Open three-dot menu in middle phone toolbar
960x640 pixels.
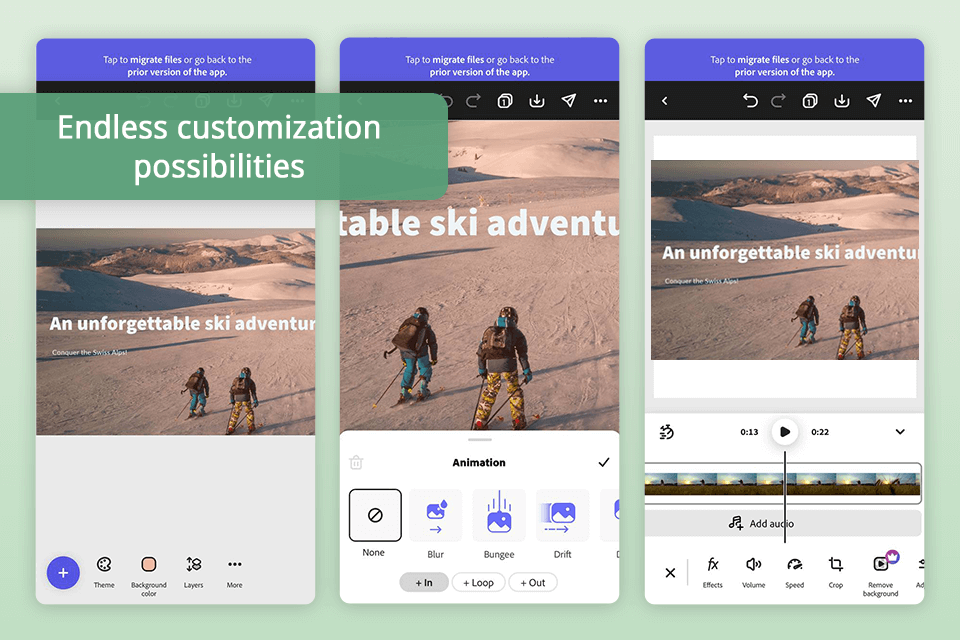click(601, 100)
